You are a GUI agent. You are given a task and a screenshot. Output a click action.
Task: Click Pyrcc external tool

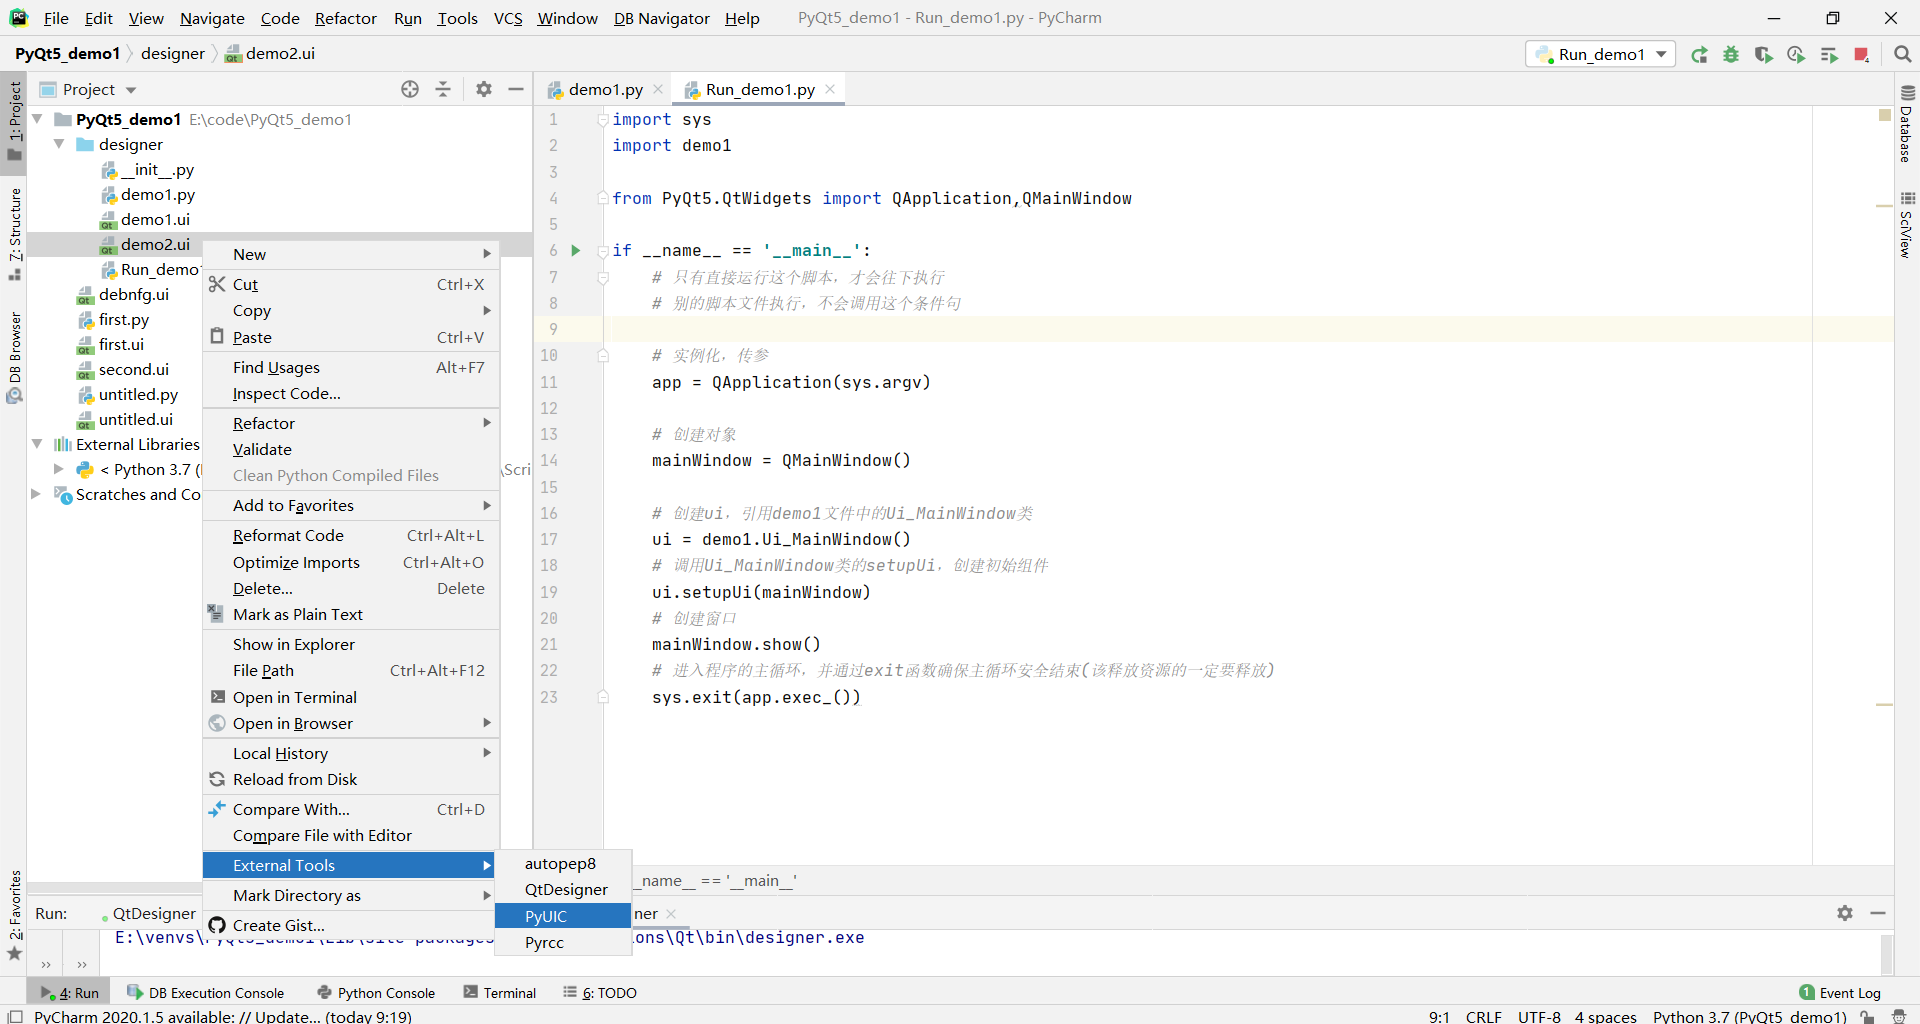(563, 942)
